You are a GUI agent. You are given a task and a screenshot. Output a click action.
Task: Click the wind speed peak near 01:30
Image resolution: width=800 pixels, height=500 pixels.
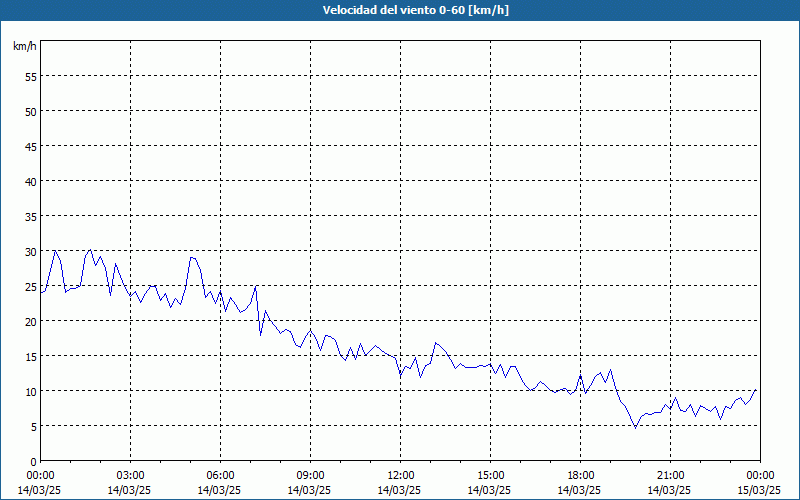tap(90, 250)
